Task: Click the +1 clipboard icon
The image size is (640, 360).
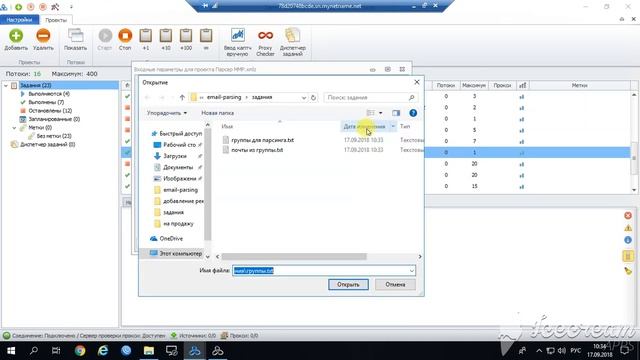Action: tap(146, 36)
